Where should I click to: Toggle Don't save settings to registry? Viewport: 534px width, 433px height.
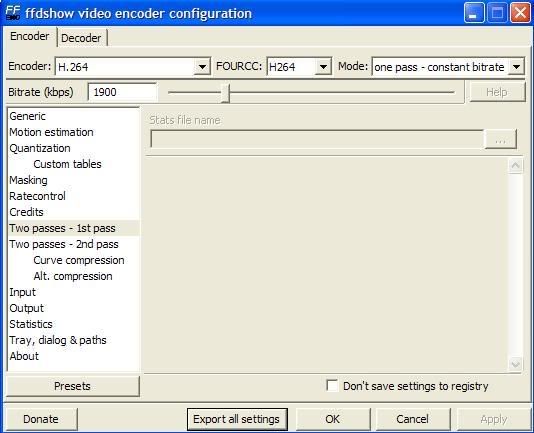point(332,386)
